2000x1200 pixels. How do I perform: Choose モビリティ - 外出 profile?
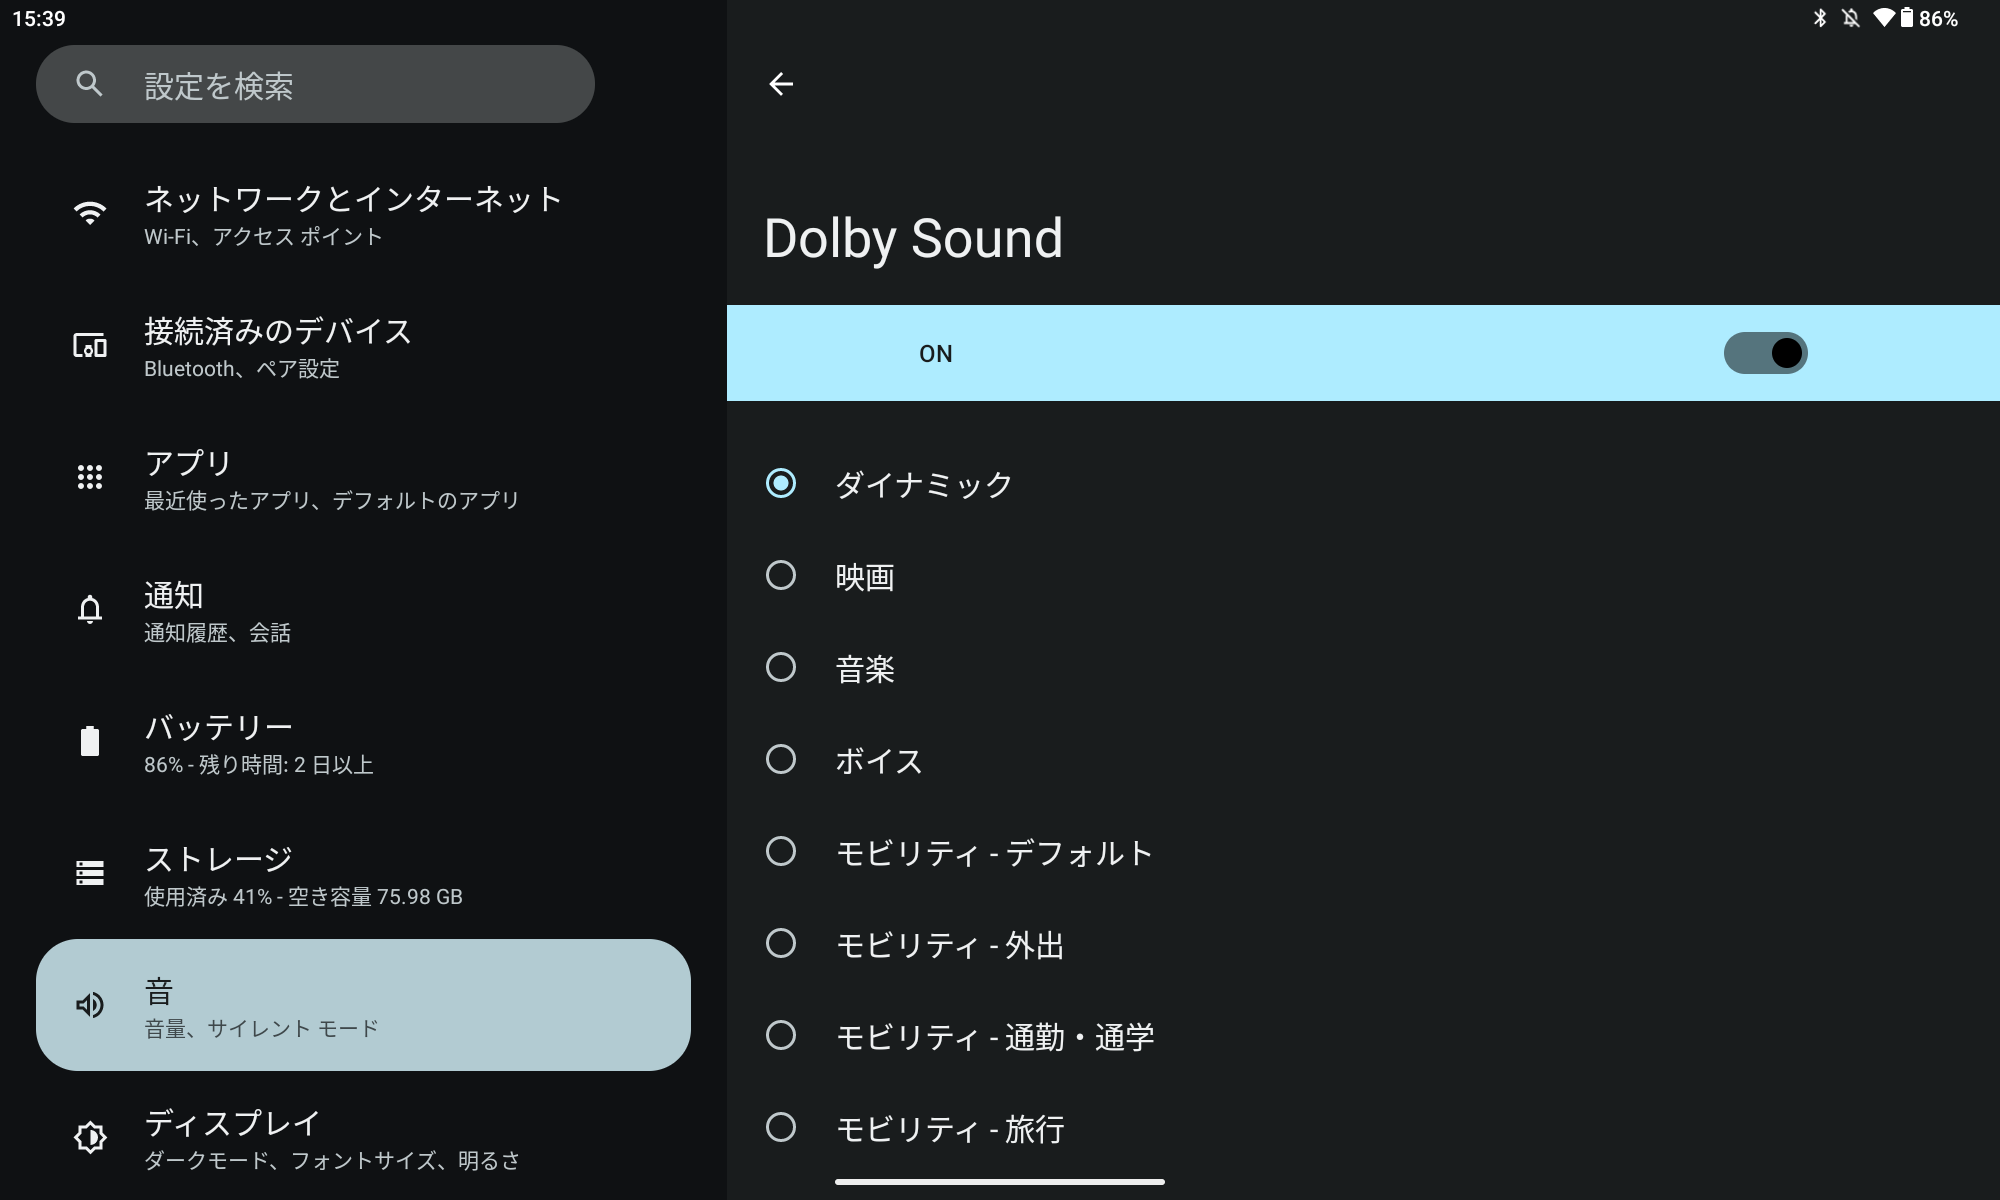tap(781, 943)
